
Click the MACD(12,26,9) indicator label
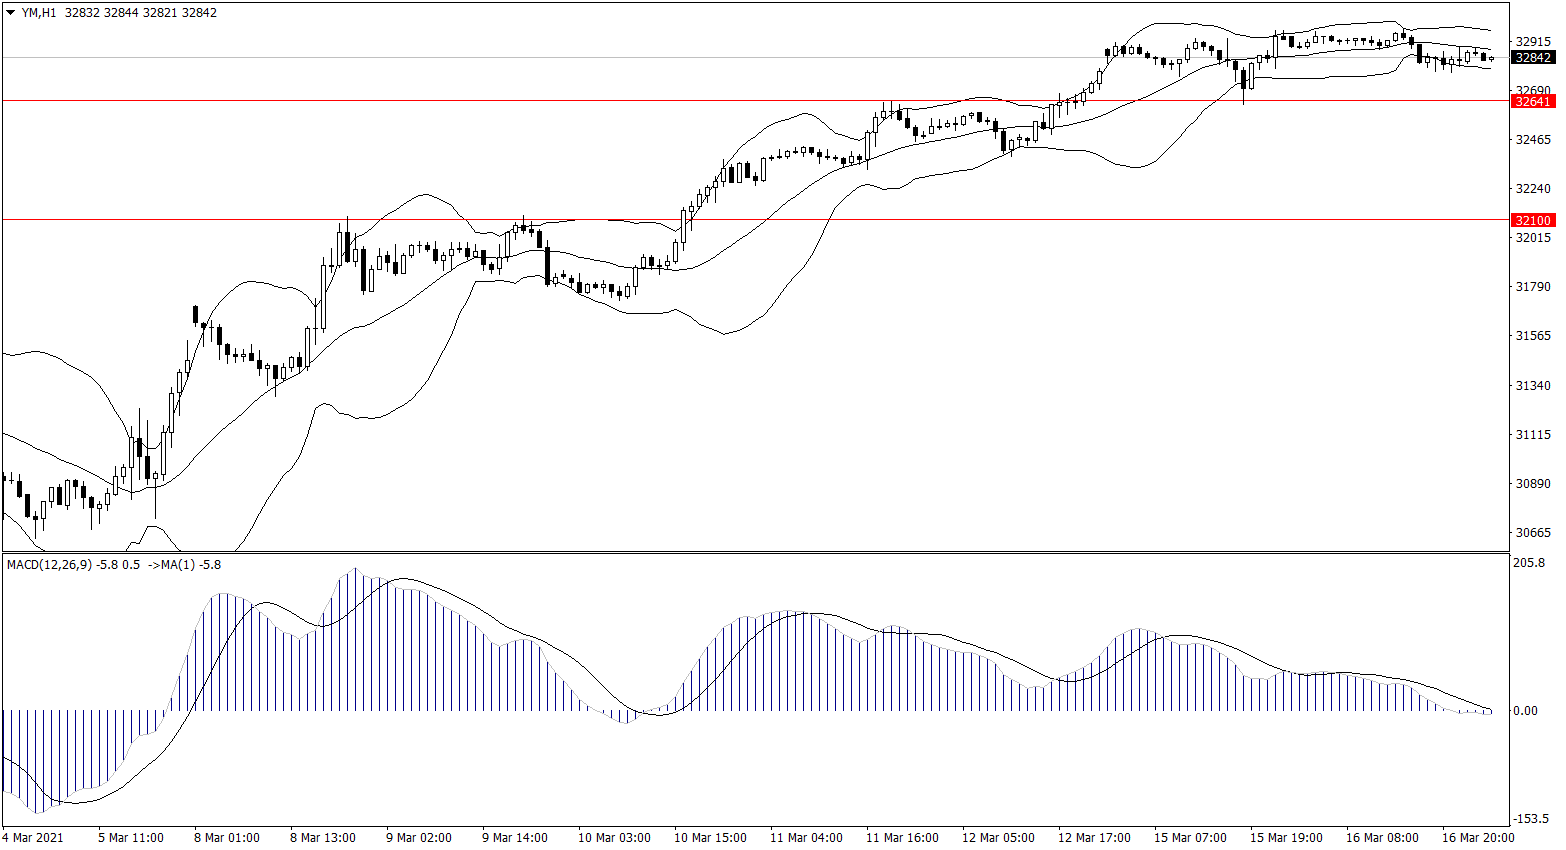pos(49,565)
